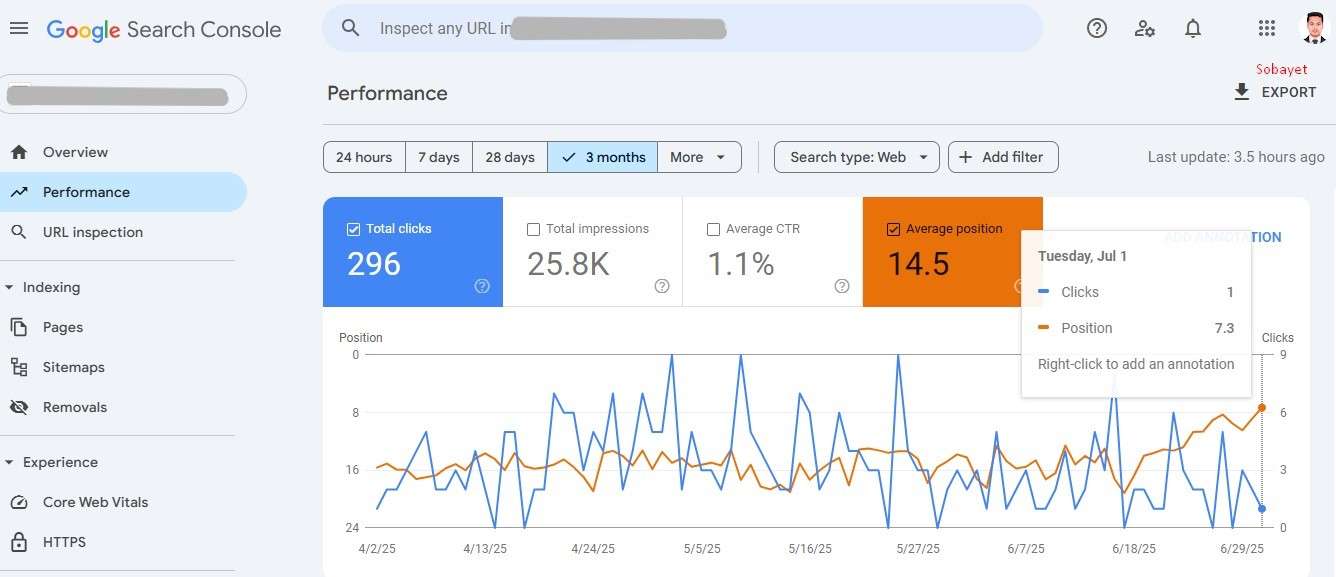Select the 28 days date range
The height and width of the screenshot is (577, 1336).
[x=509, y=157]
